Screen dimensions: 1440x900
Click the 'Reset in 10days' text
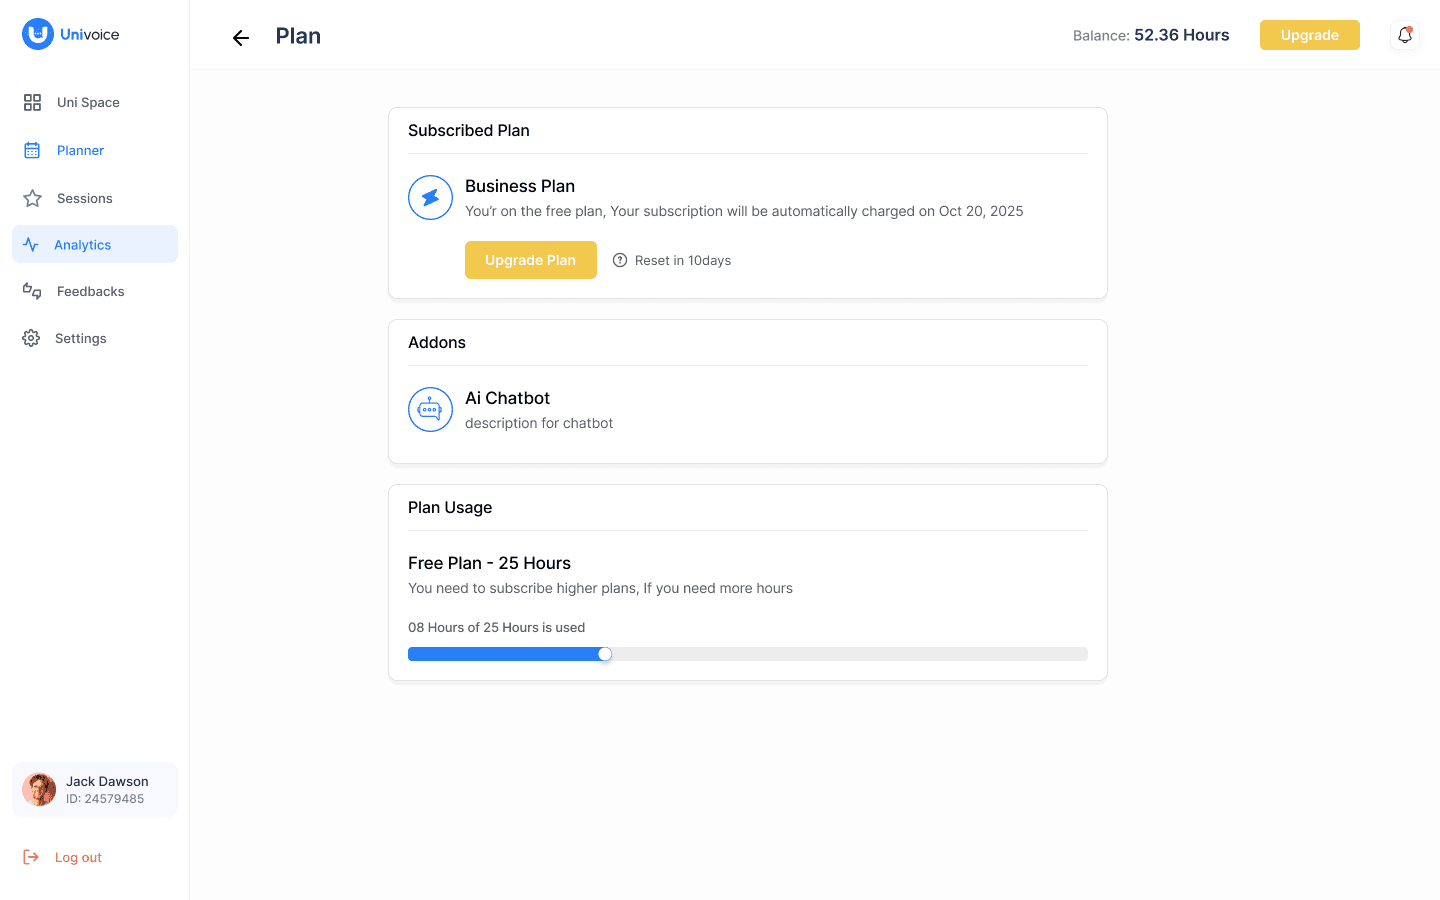tap(683, 260)
